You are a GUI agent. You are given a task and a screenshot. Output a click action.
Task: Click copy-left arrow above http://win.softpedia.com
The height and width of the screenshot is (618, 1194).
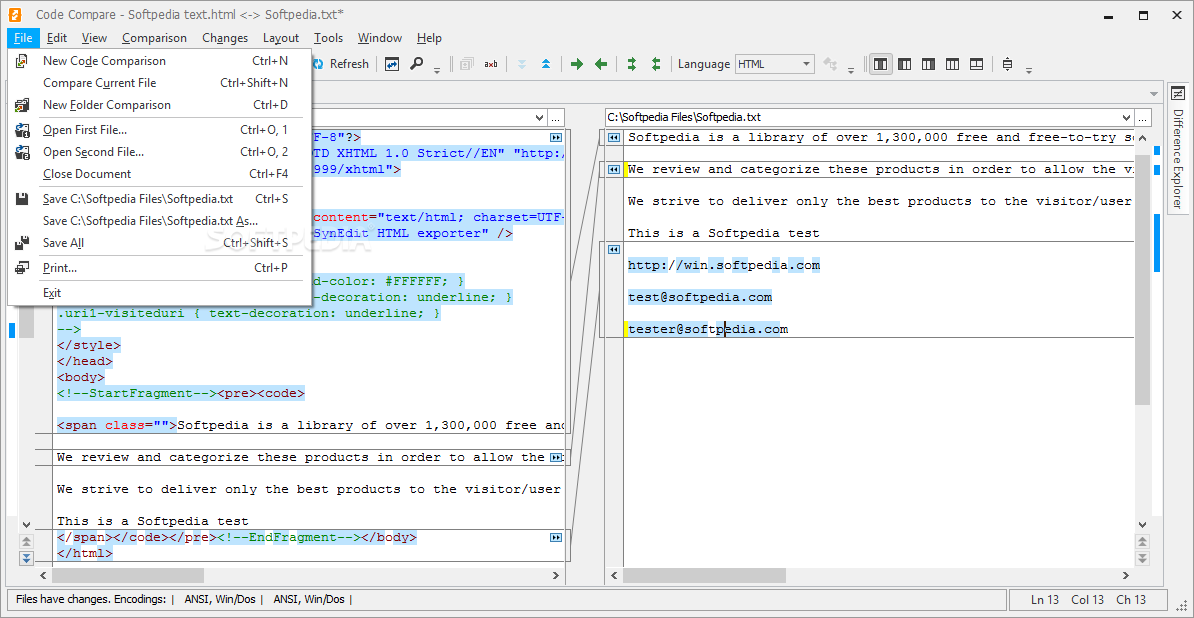[614, 250]
